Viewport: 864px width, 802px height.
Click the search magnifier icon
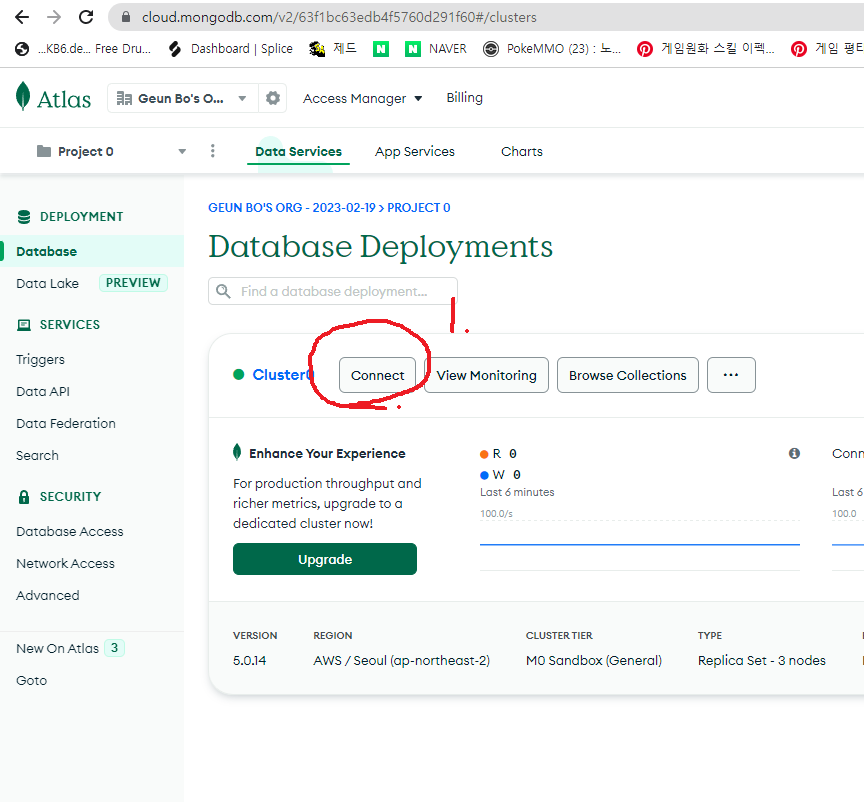(223, 291)
